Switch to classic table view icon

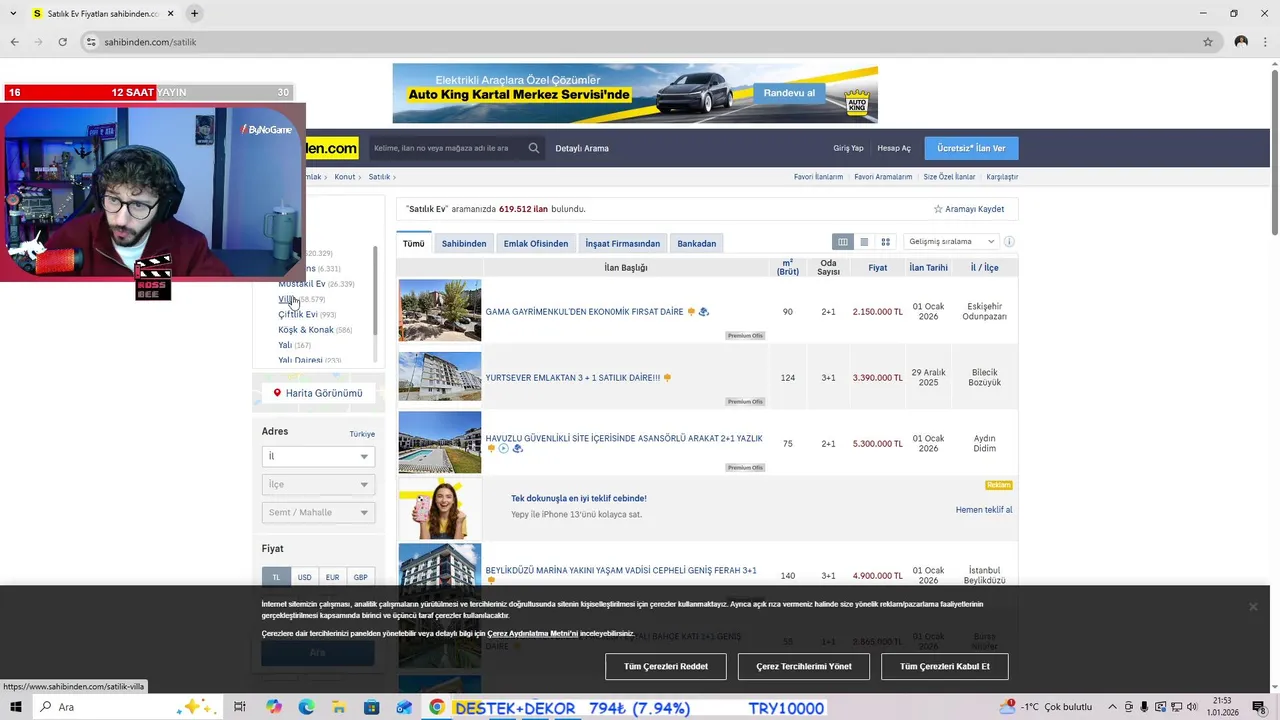pos(843,242)
